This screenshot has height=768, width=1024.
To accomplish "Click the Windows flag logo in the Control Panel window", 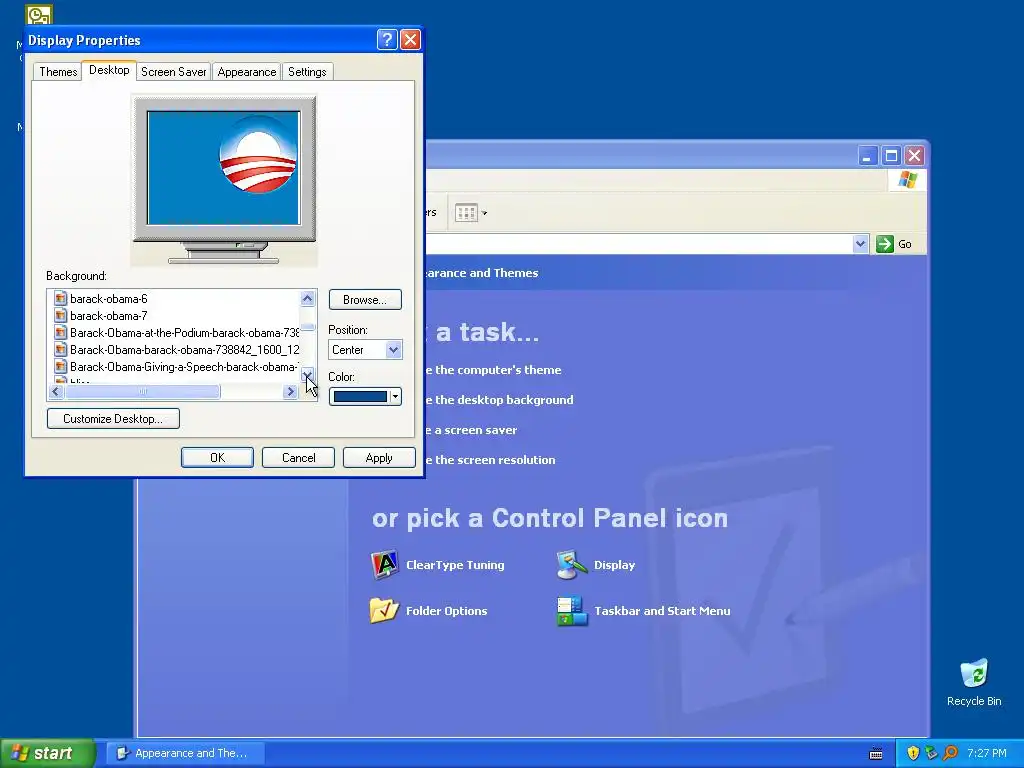I will coord(907,180).
